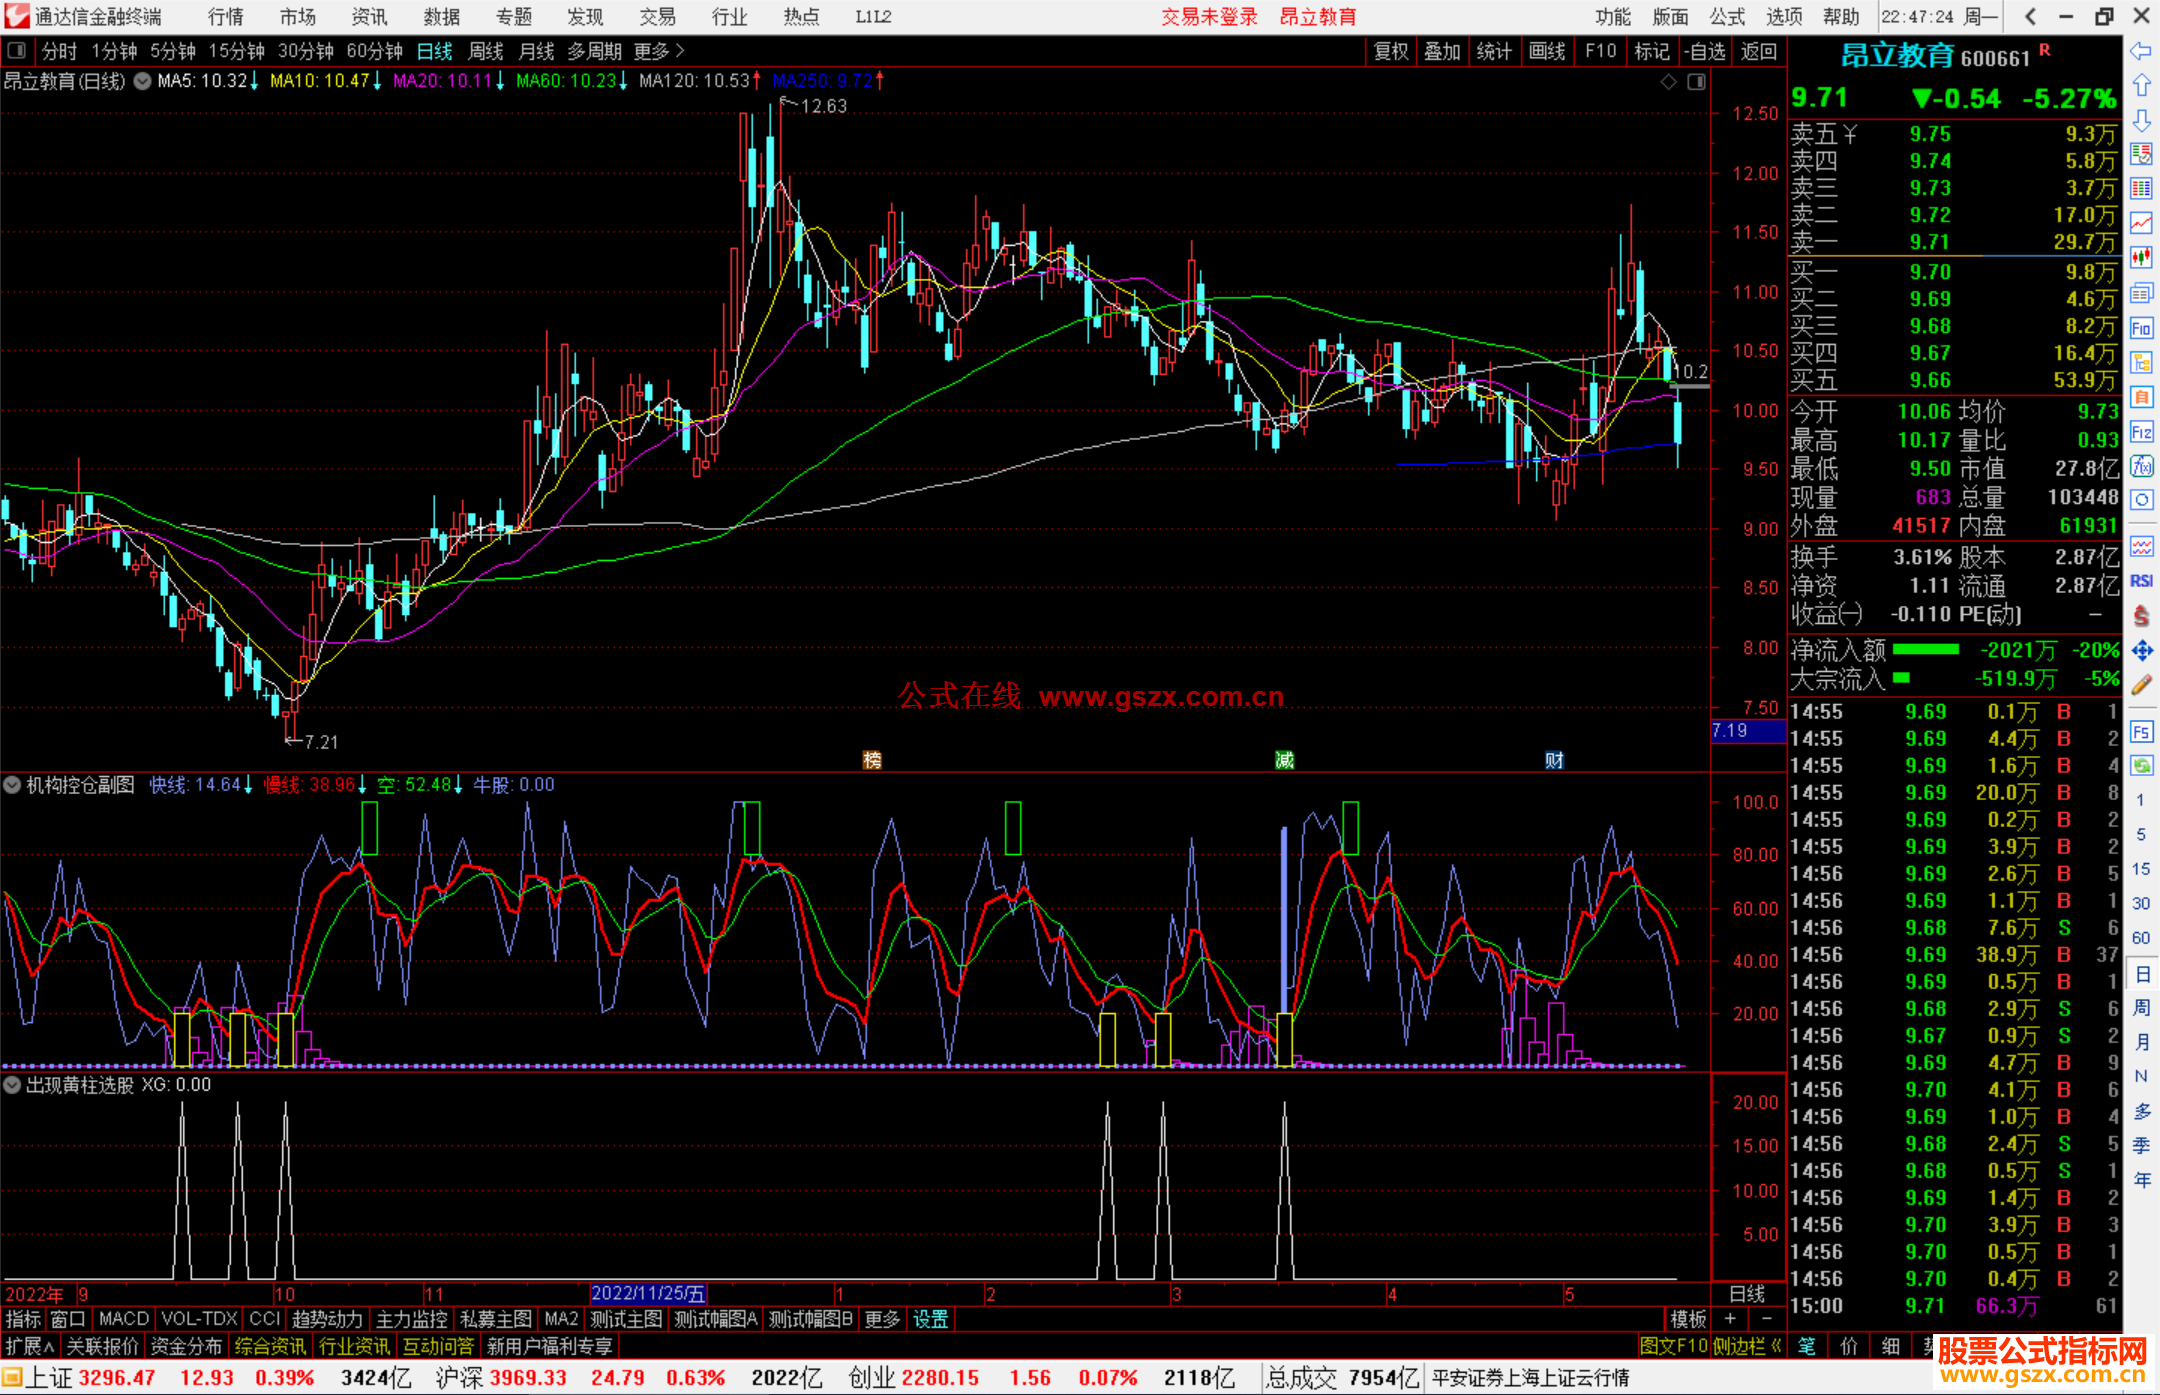Toggle the 昂立教育(日线) main chart round indicator button

pos(143,81)
